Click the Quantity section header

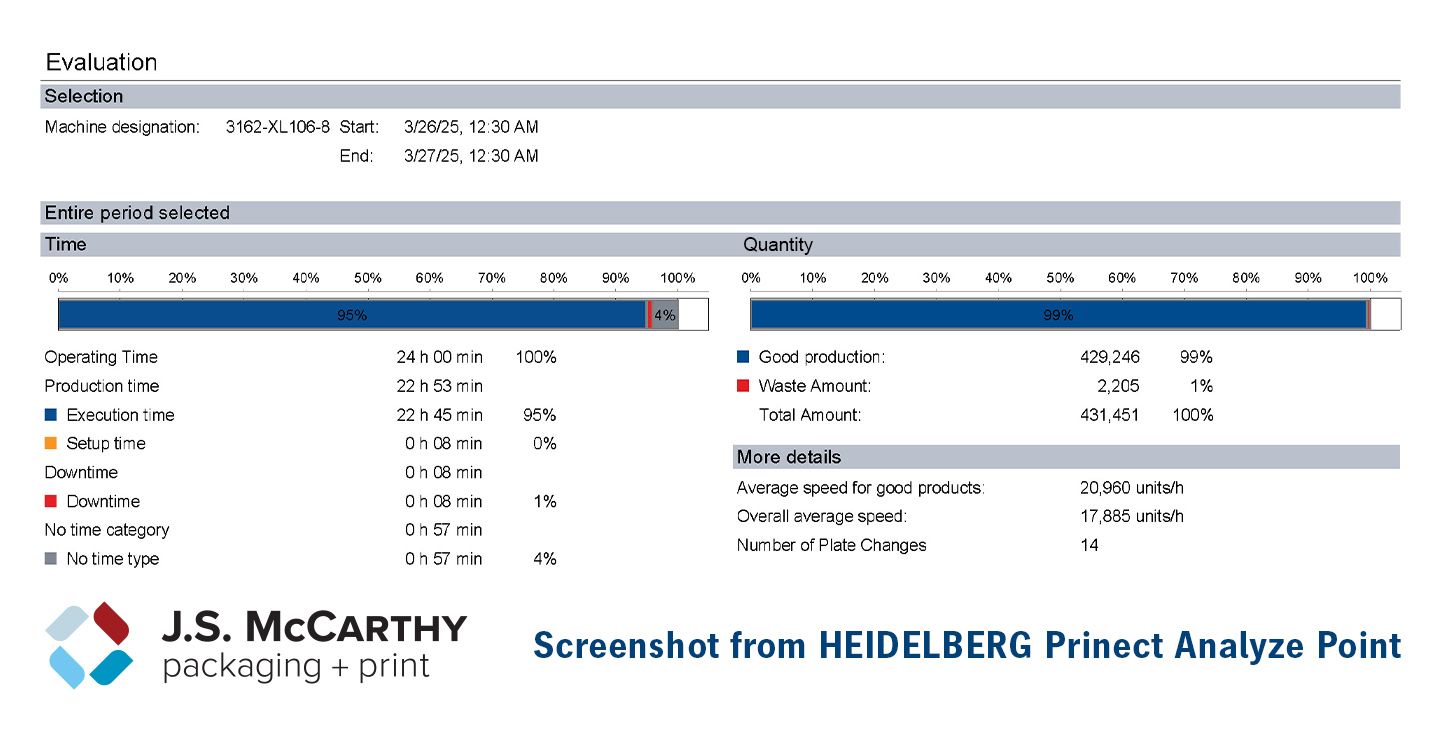1068,245
